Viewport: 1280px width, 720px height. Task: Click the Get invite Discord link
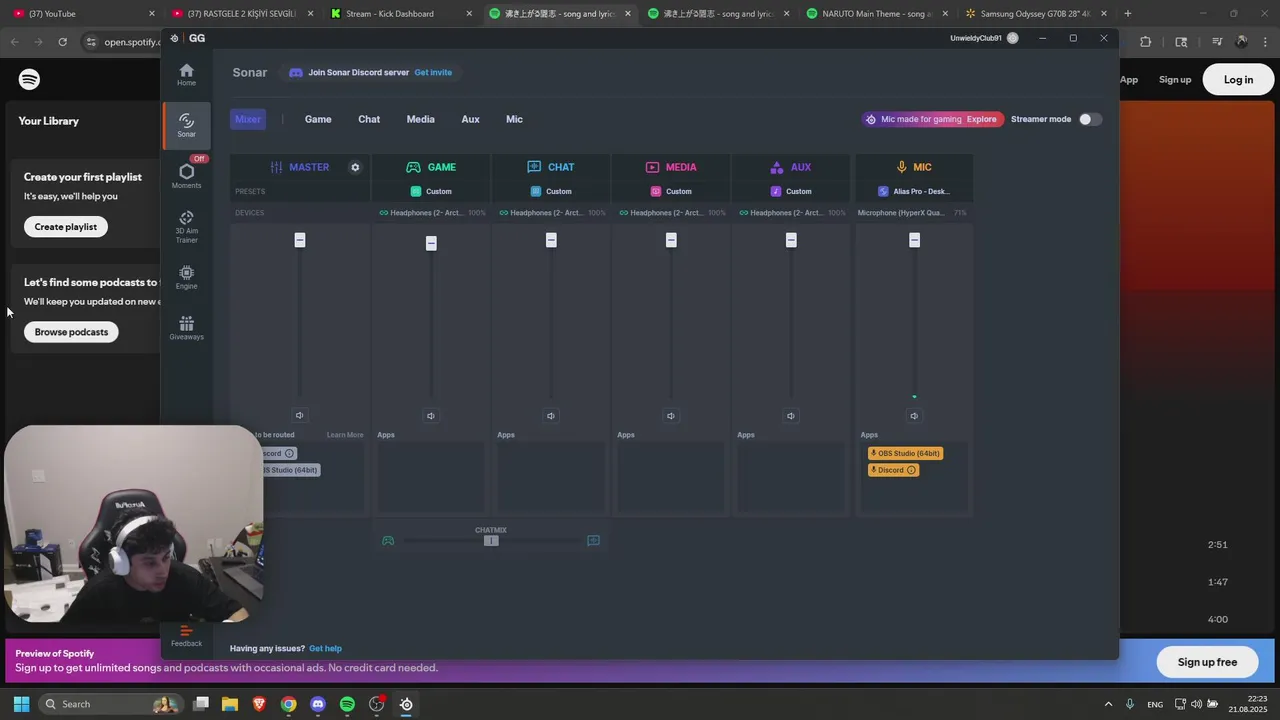click(x=433, y=72)
